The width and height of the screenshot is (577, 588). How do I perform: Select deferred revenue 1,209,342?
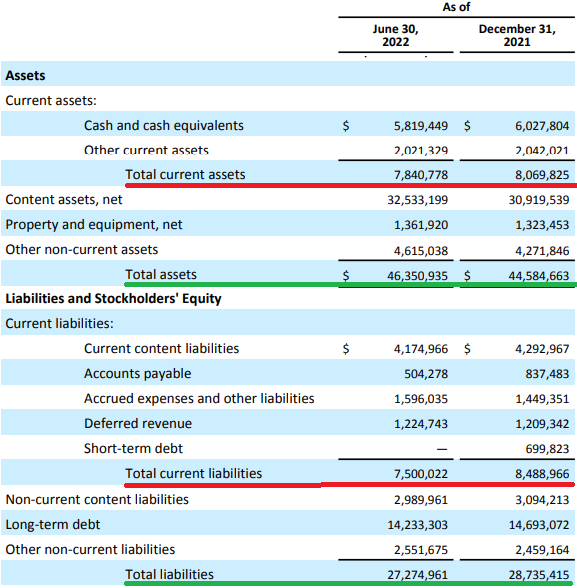(x=542, y=424)
